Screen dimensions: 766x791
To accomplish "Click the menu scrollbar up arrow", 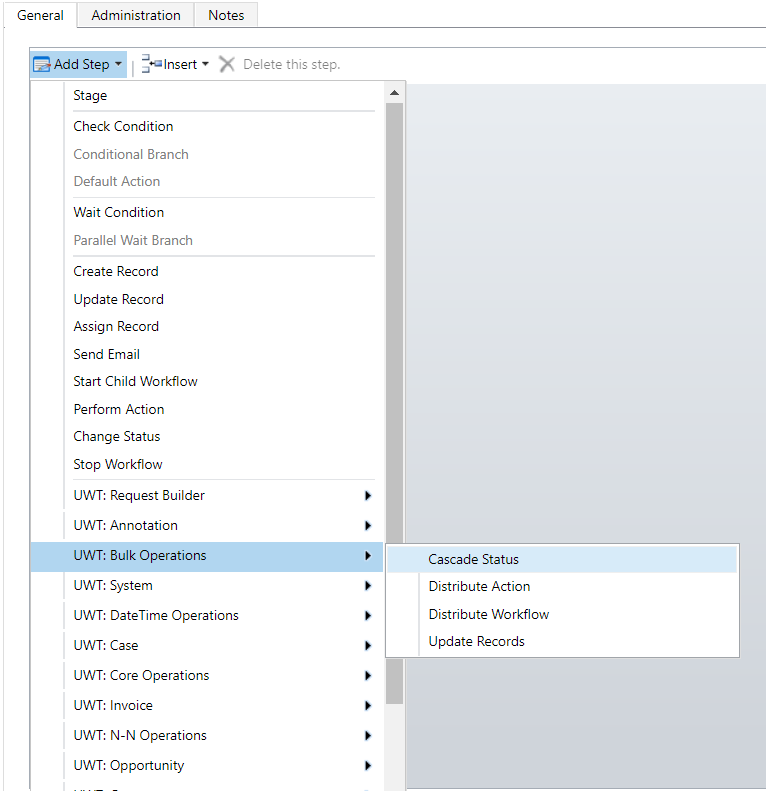I will click(x=394, y=94).
